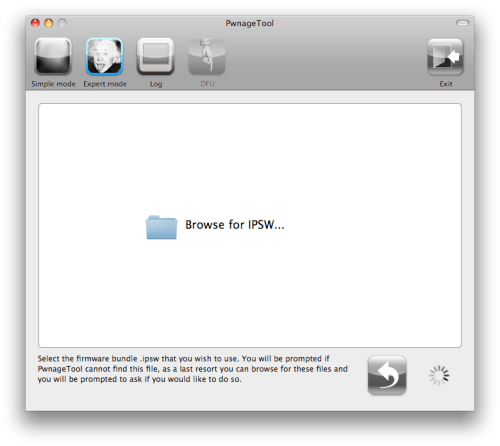This screenshot has width=500, height=446.
Task: Click the DFU mode icon
Action: tap(207, 56)
